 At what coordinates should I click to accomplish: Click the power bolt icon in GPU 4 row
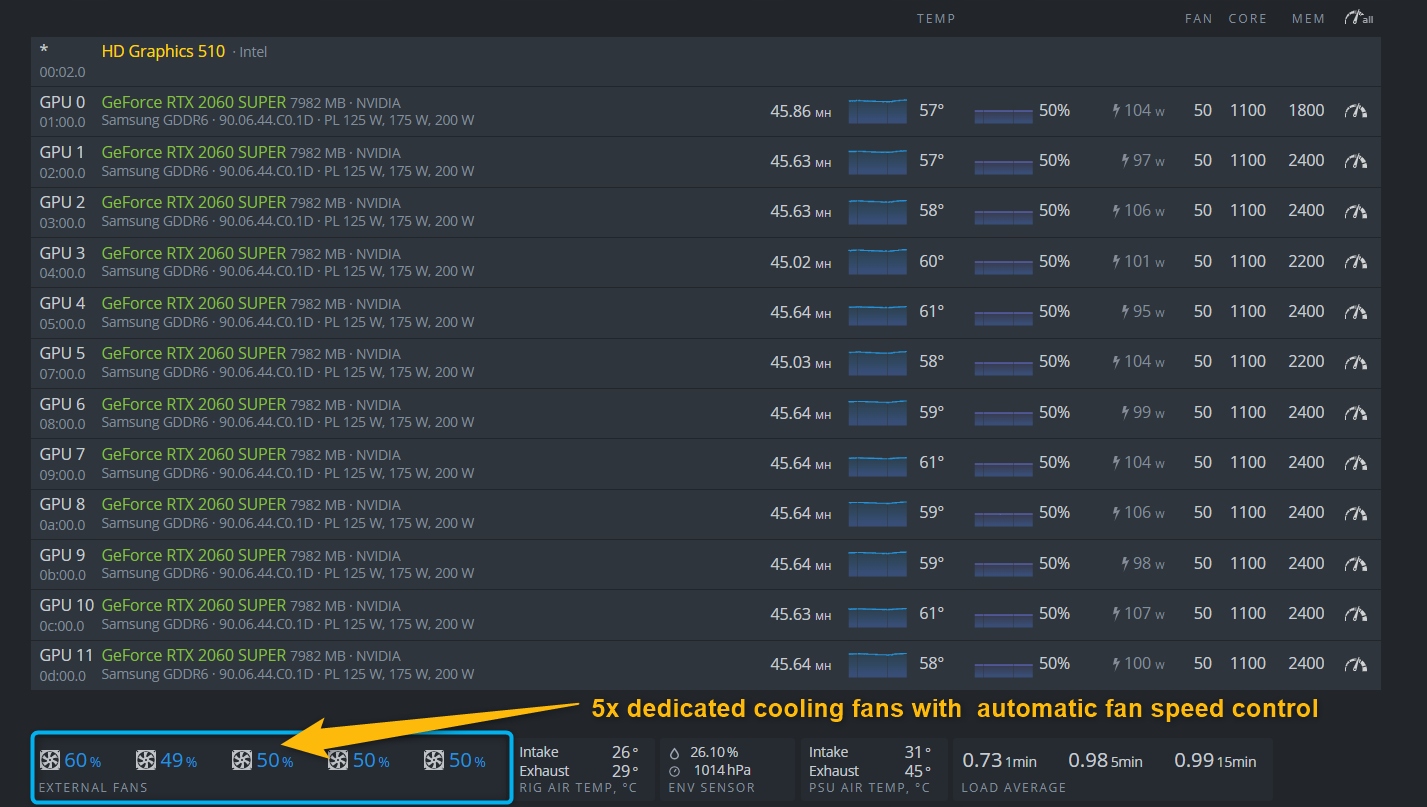1126,312
